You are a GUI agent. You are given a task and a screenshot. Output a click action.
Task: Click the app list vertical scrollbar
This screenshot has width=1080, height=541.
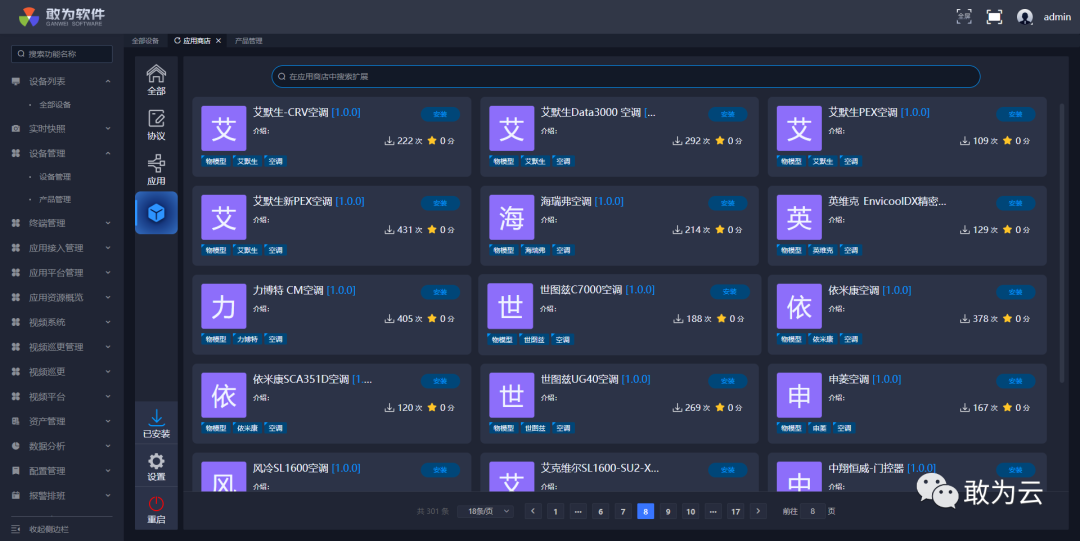click(1061, 241)
